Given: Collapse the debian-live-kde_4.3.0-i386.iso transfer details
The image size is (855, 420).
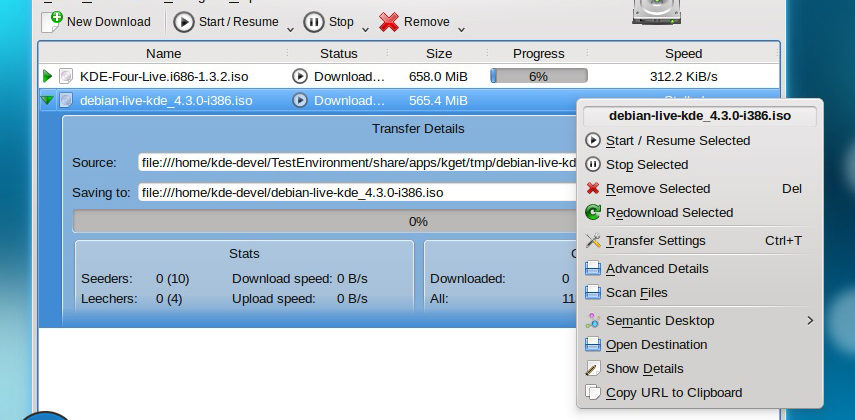Looking at the screenshot, I should click(x=47, y=100).
